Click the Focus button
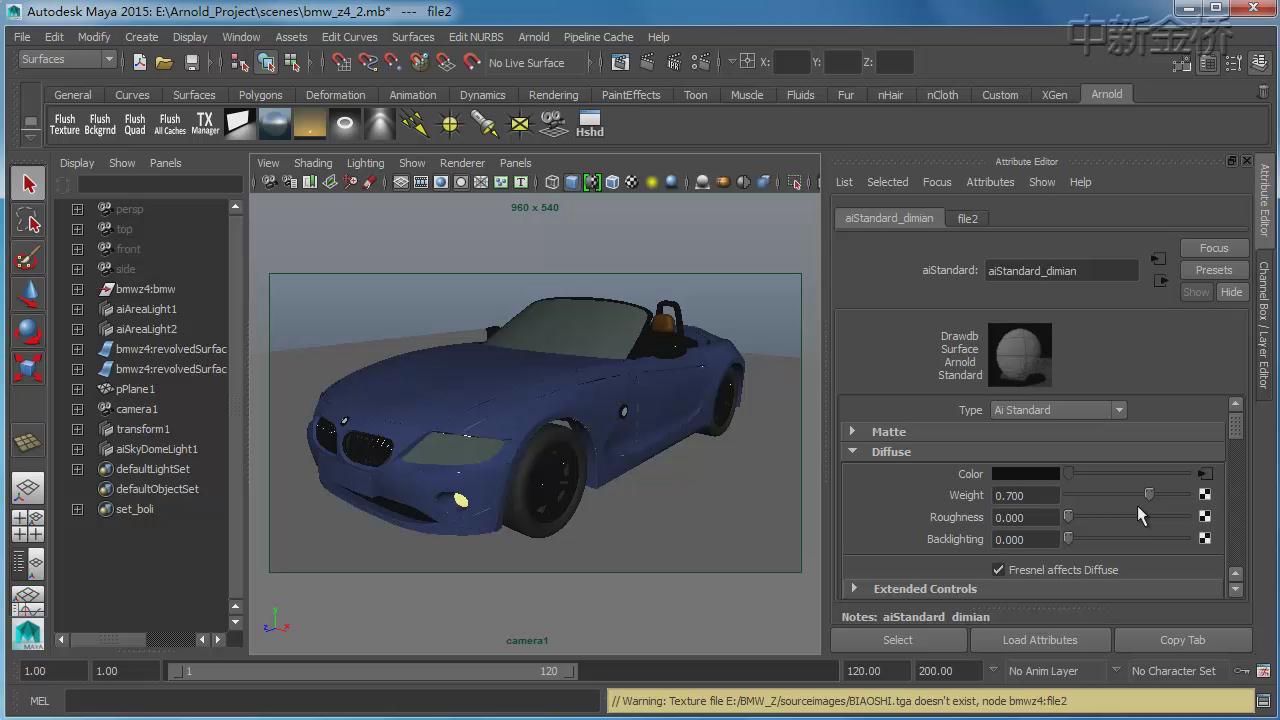This screenshot has width=1280, height=720. click(1214, 248)
